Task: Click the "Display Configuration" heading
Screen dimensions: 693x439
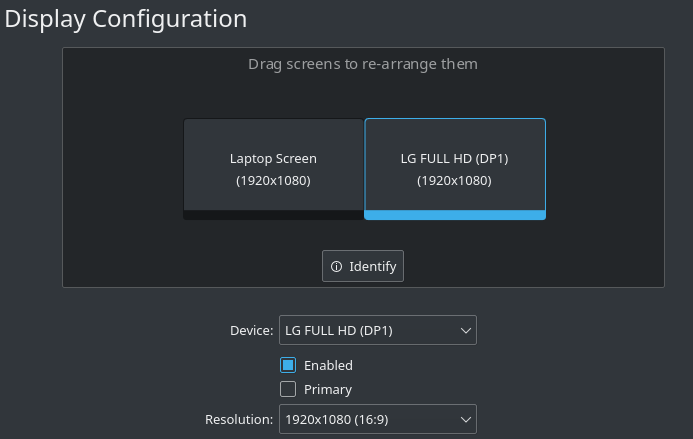Action: click(126, 19)
